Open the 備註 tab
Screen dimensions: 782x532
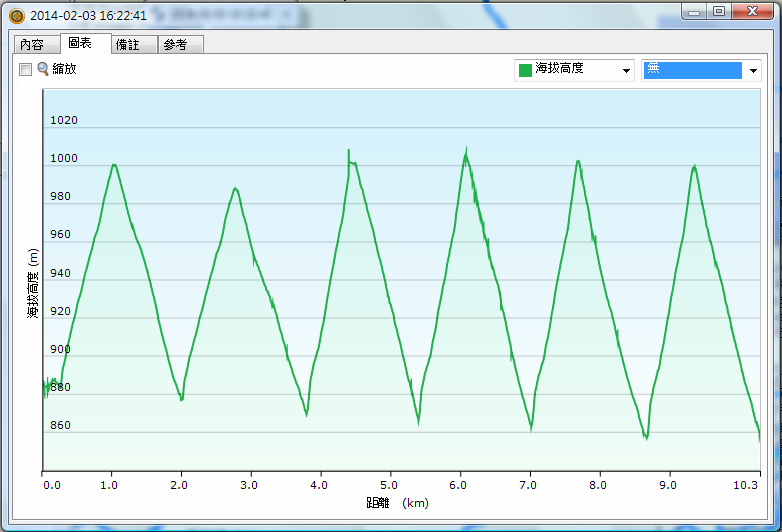[x=128, y=45]
